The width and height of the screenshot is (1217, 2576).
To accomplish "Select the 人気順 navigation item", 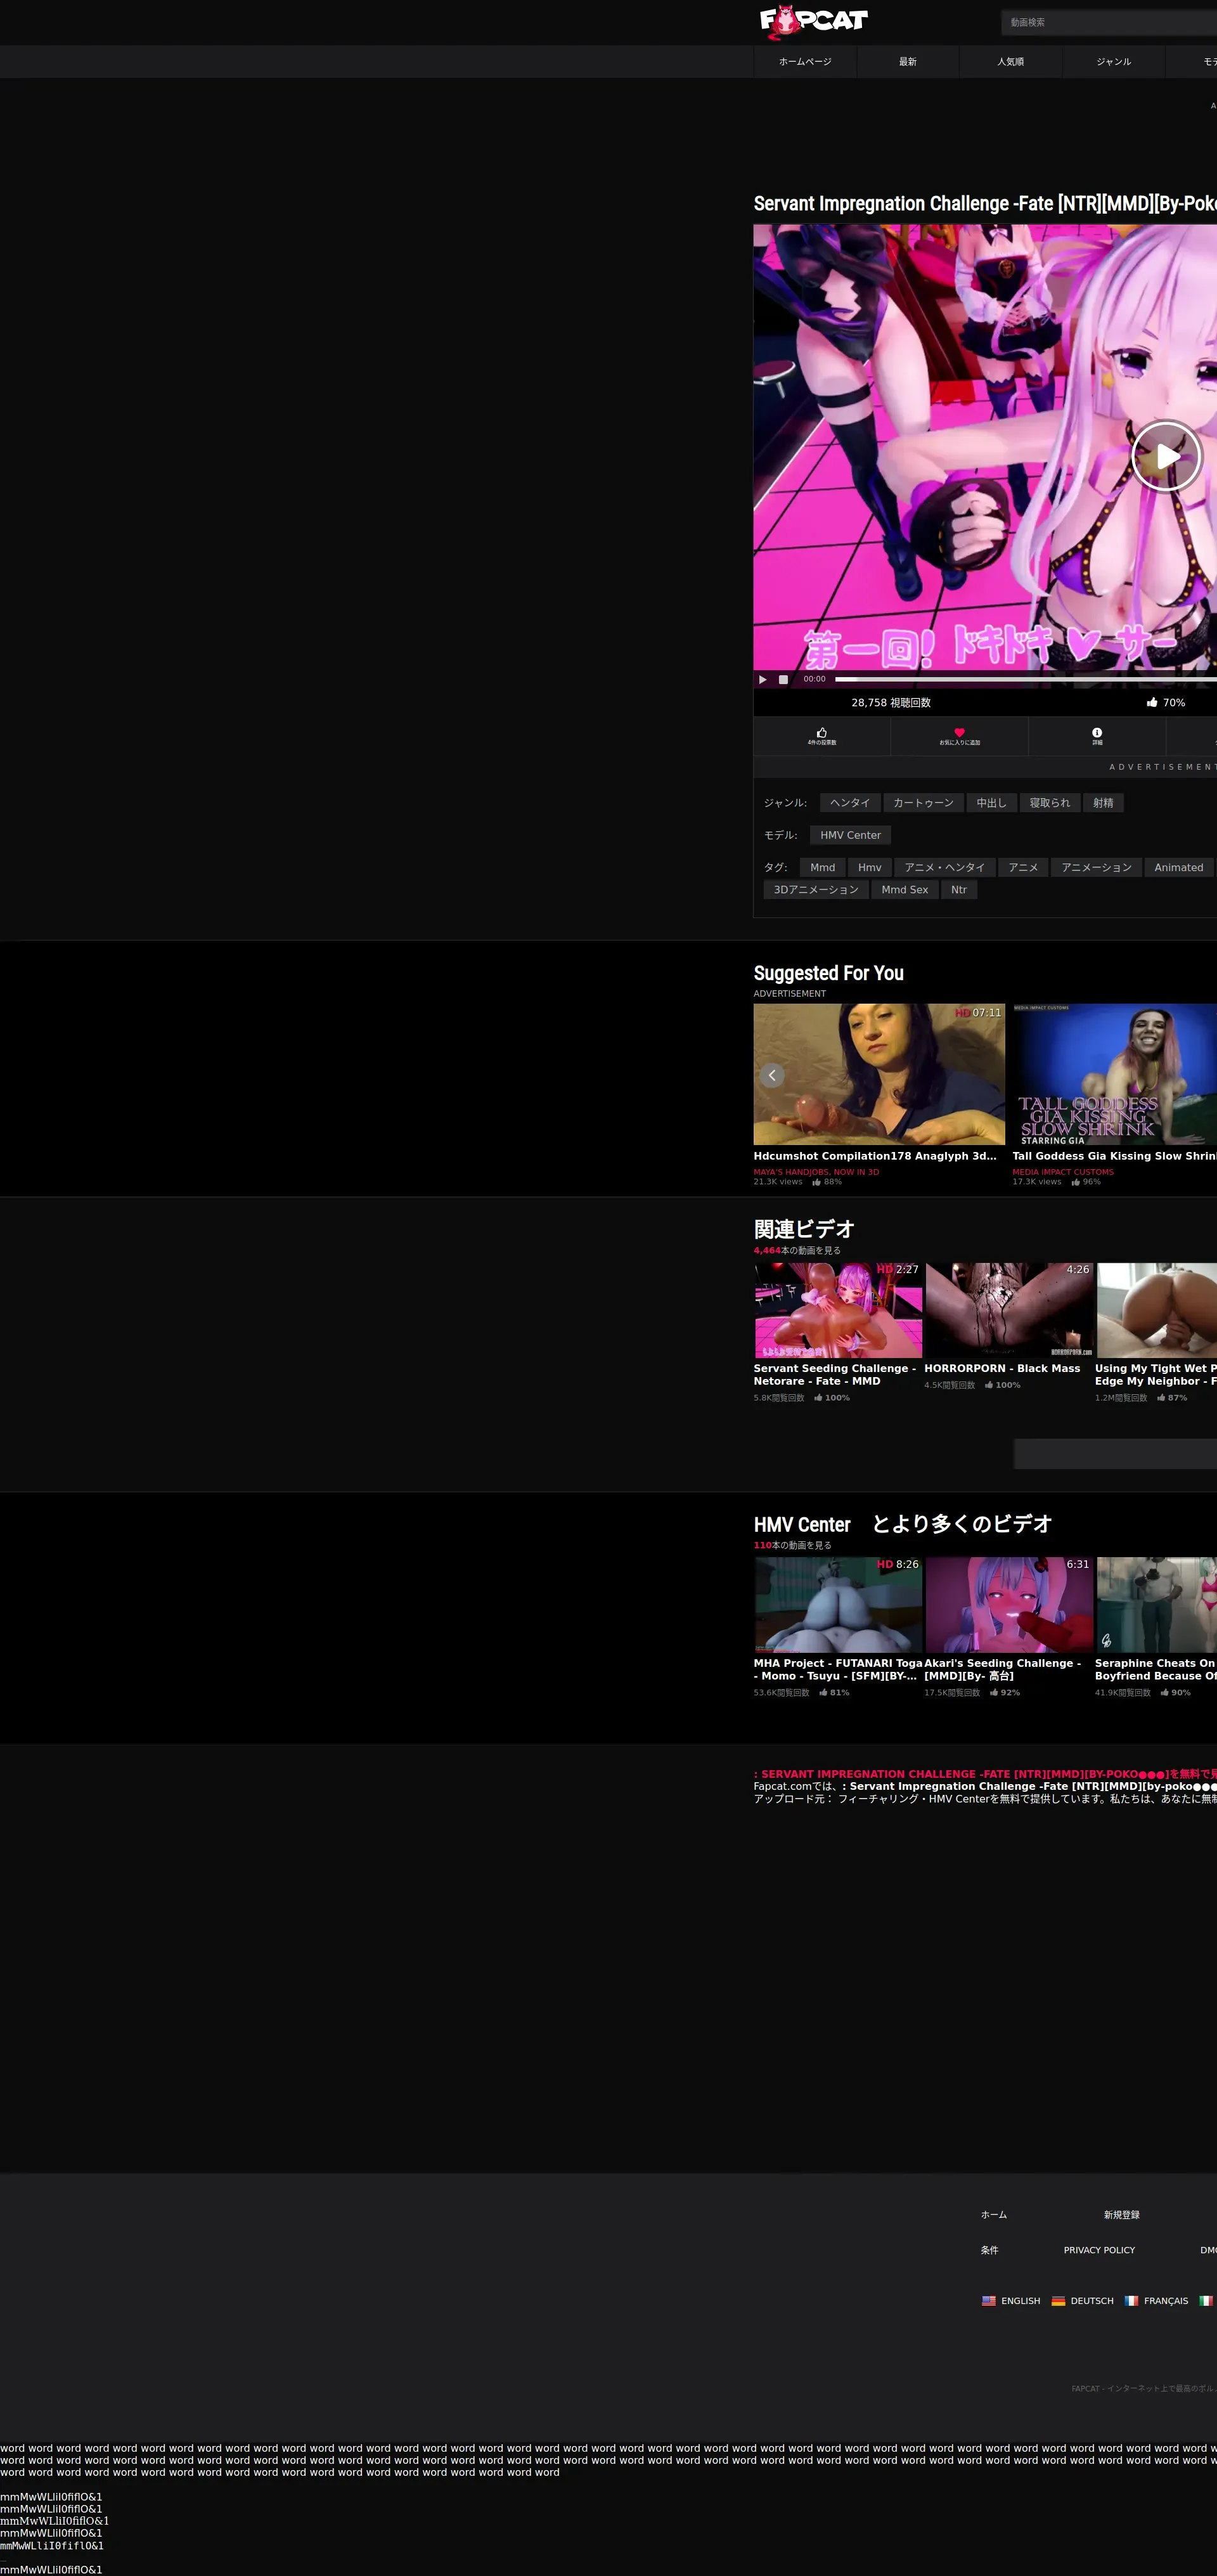I will point(1010,62).
